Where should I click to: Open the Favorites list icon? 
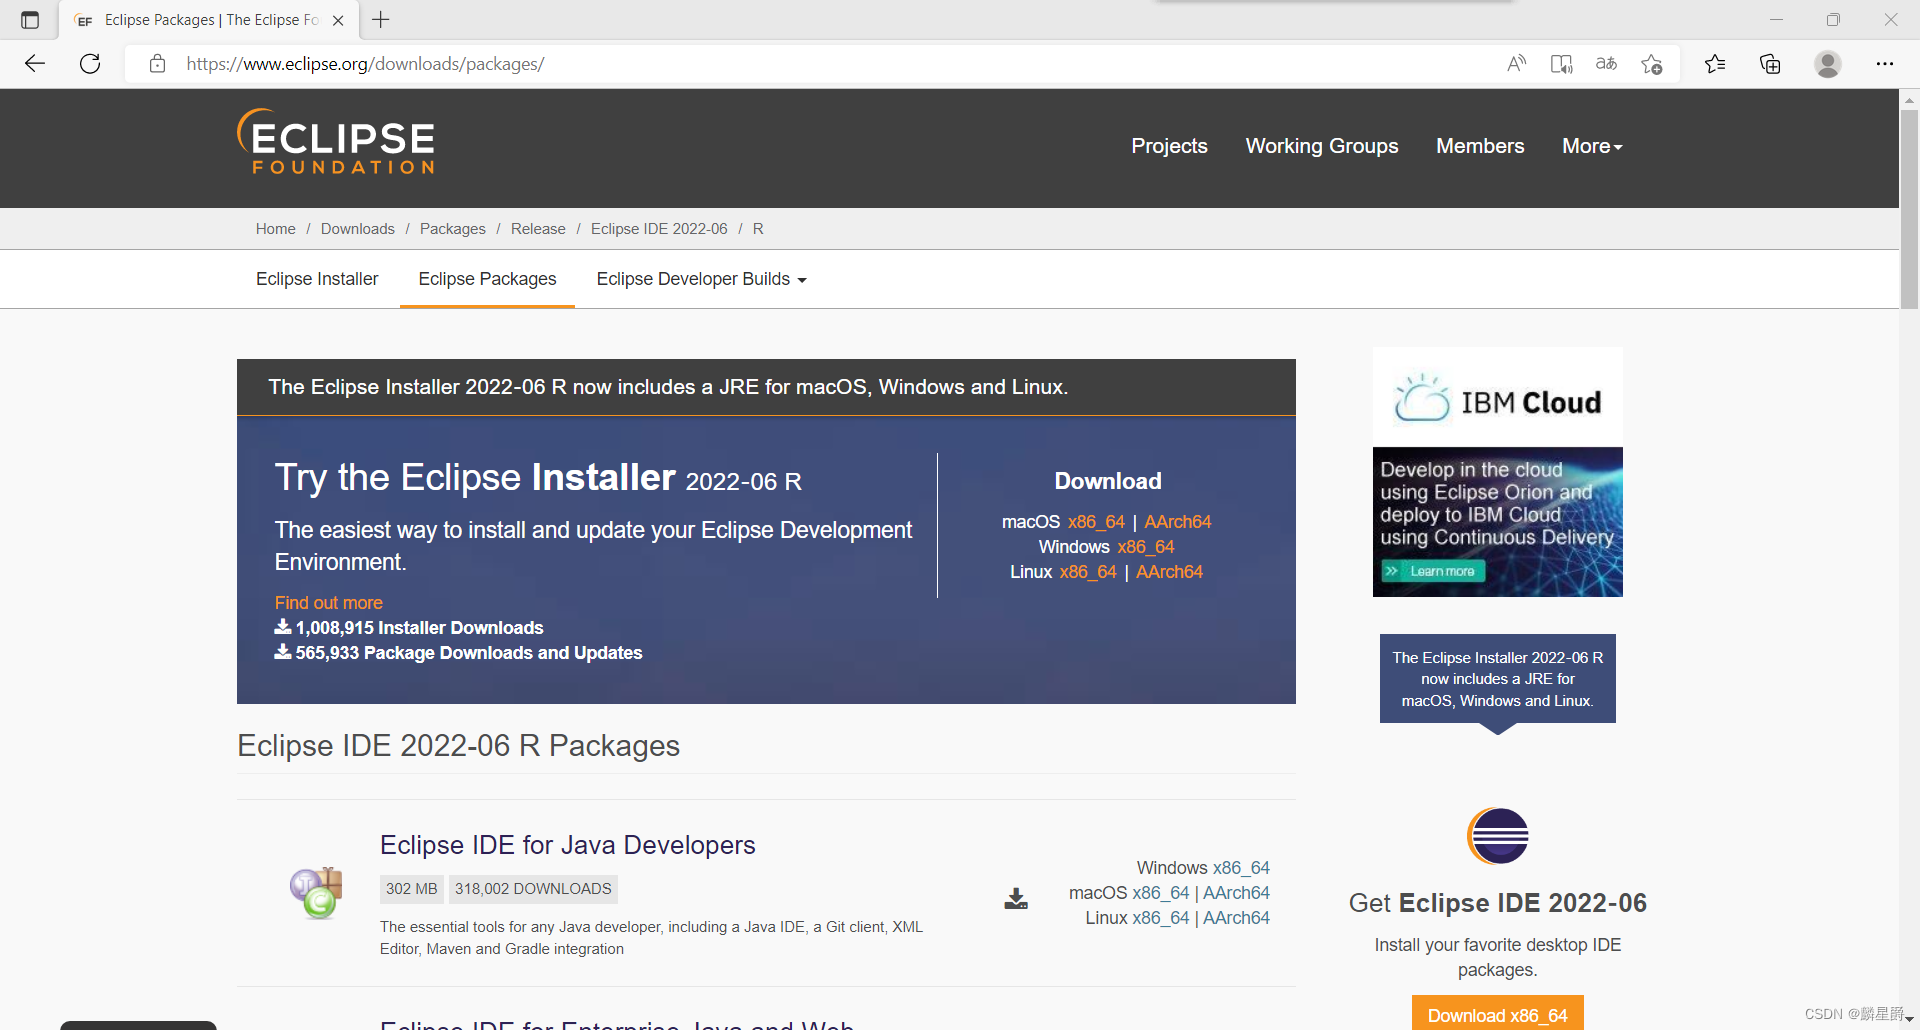1715,64
